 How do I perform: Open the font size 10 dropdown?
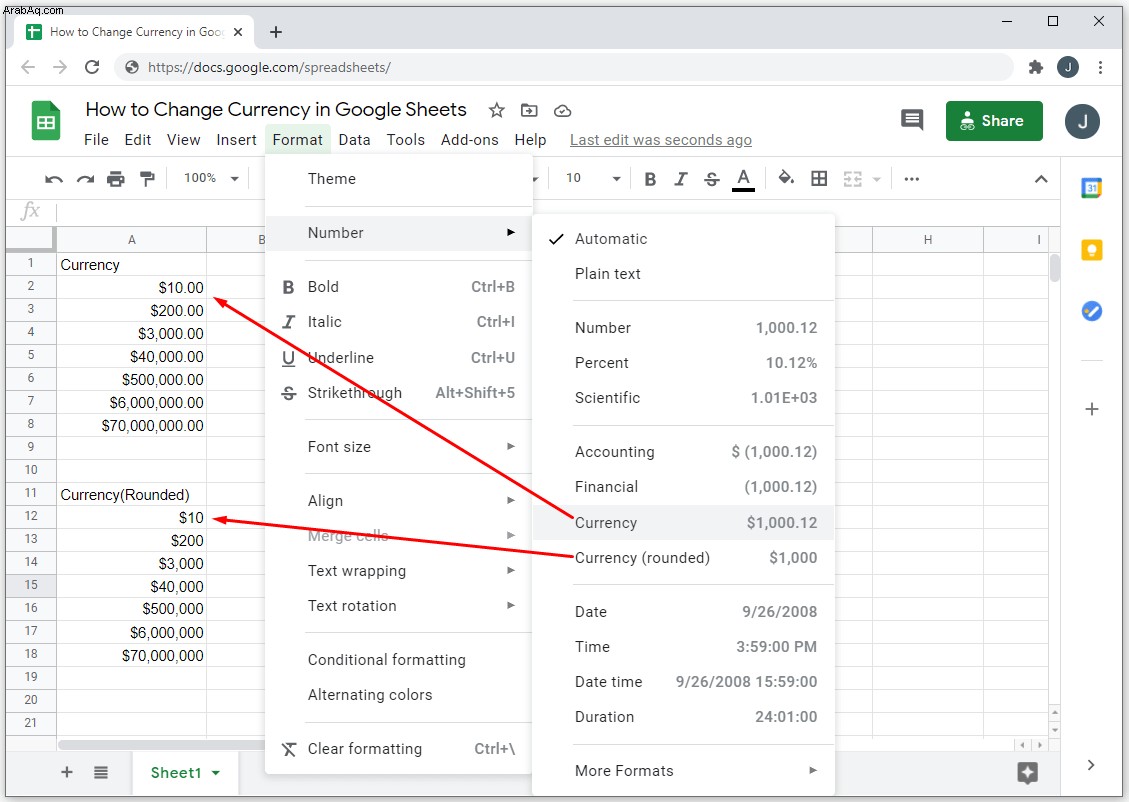click(593, 178)
